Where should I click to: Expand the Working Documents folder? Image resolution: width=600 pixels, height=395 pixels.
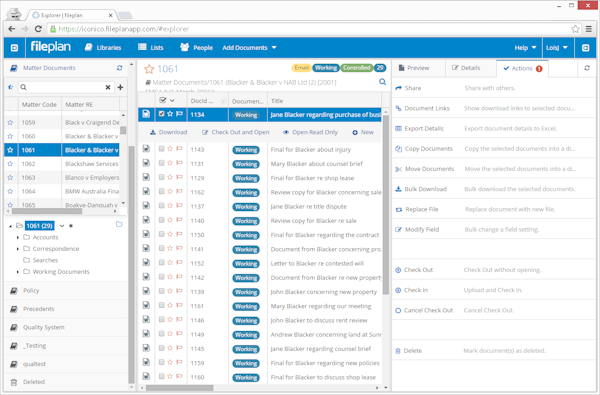click(x=18, y=272)
